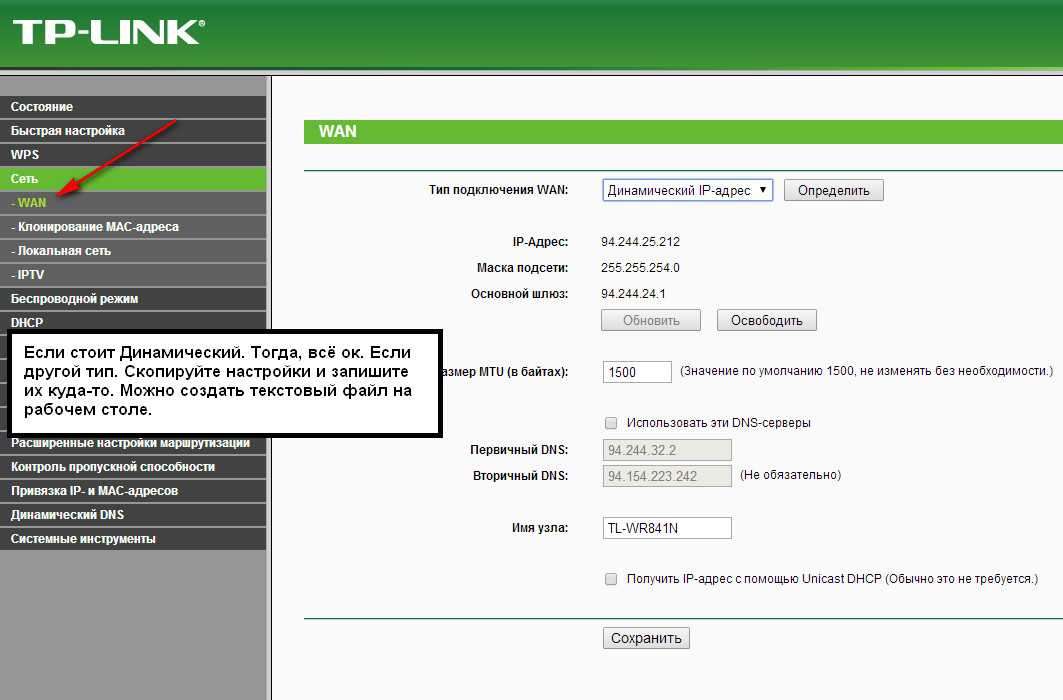
Task: Open the IPTV submenu item
Action: click(133, 275)
